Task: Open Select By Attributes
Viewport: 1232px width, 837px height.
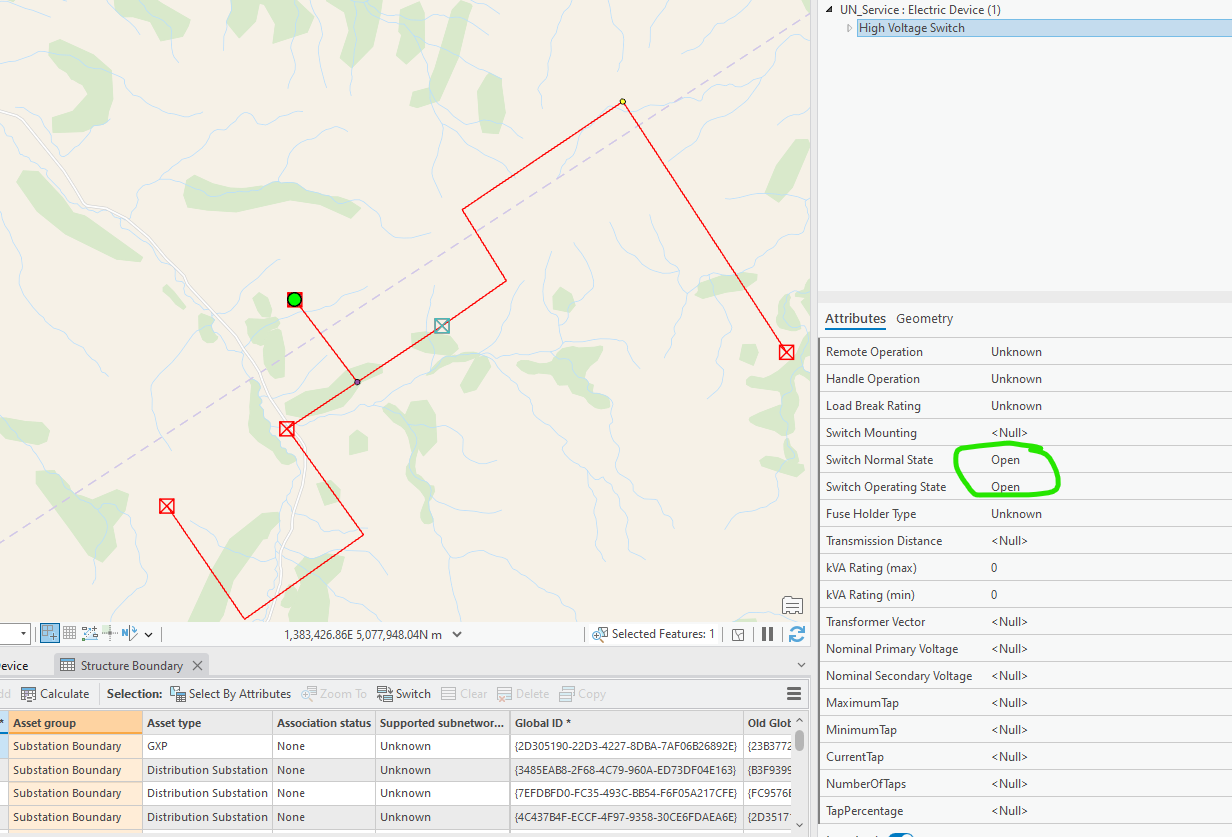Action: (230, 694)
